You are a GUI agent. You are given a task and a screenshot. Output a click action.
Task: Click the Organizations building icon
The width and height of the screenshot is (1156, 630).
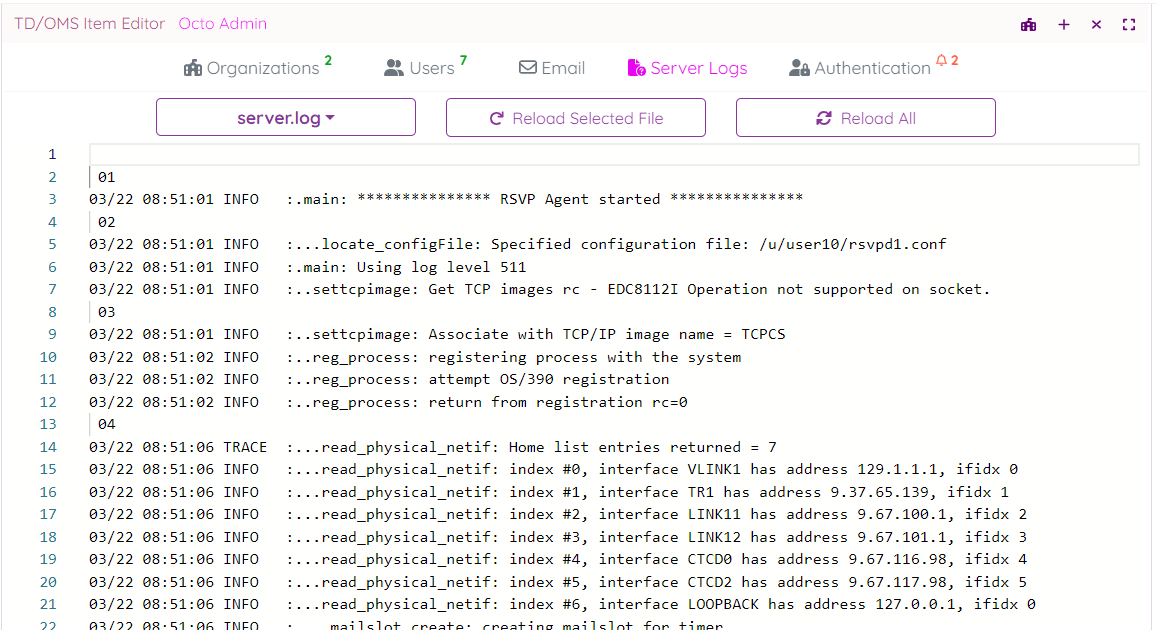pyautogui.click(x=193, y=68)
